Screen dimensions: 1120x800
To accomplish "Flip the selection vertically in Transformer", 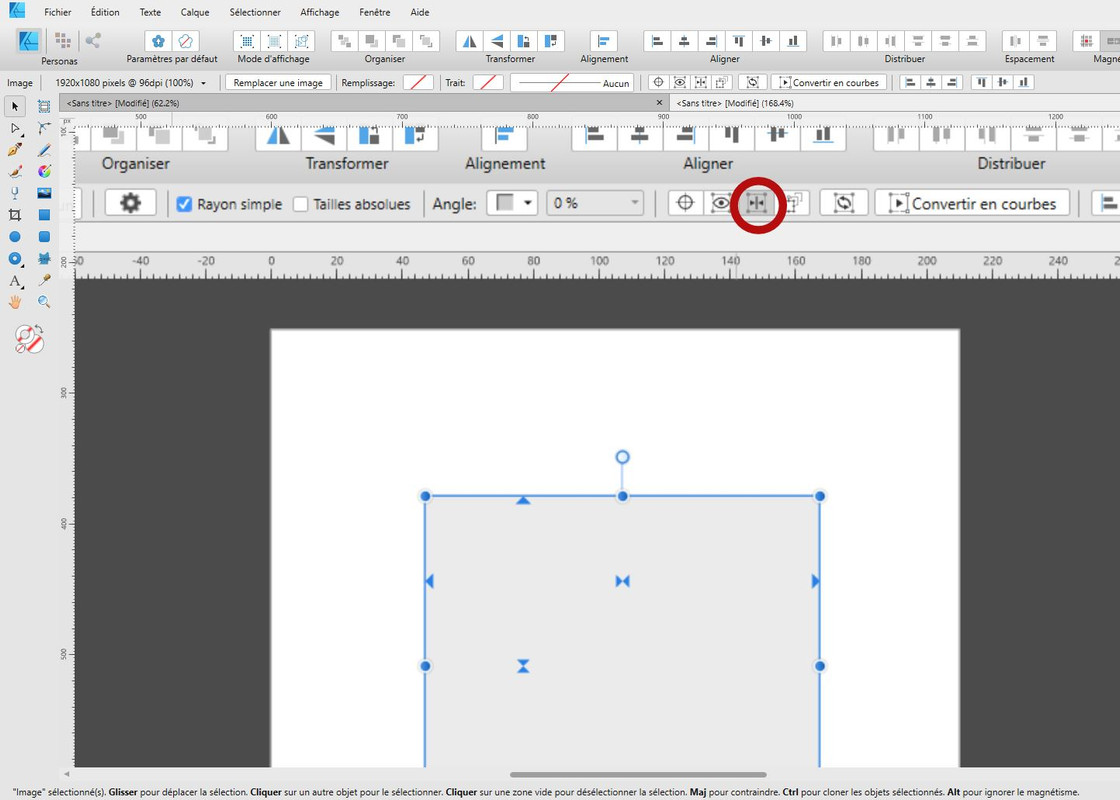I will [496, 41].
